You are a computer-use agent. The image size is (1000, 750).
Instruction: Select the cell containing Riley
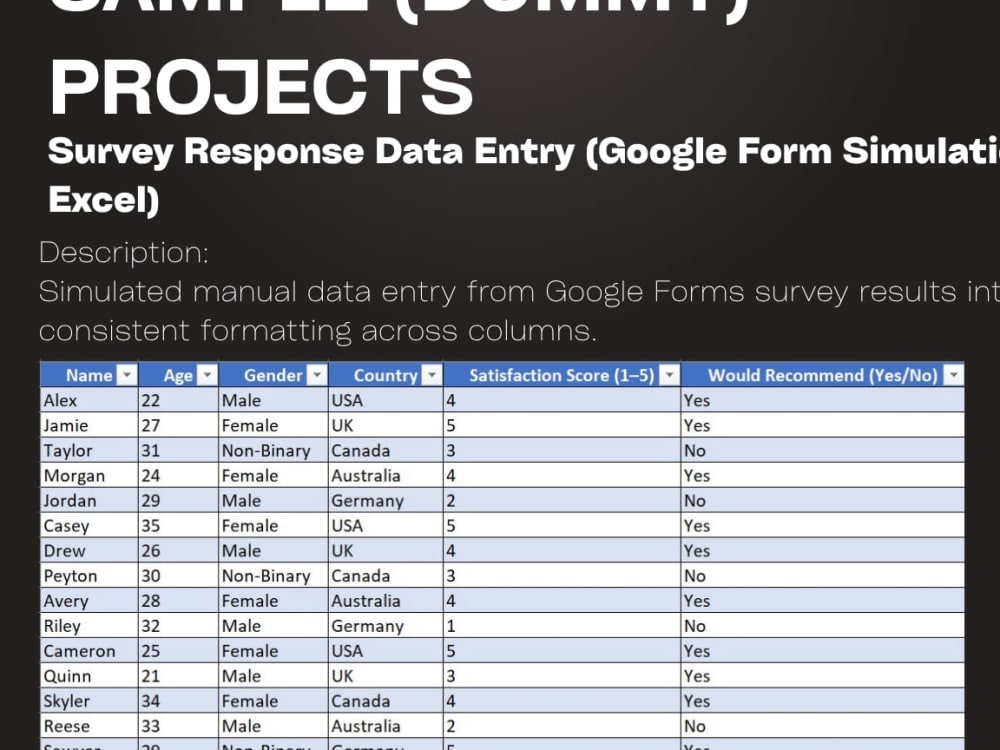tap(89, 626)
